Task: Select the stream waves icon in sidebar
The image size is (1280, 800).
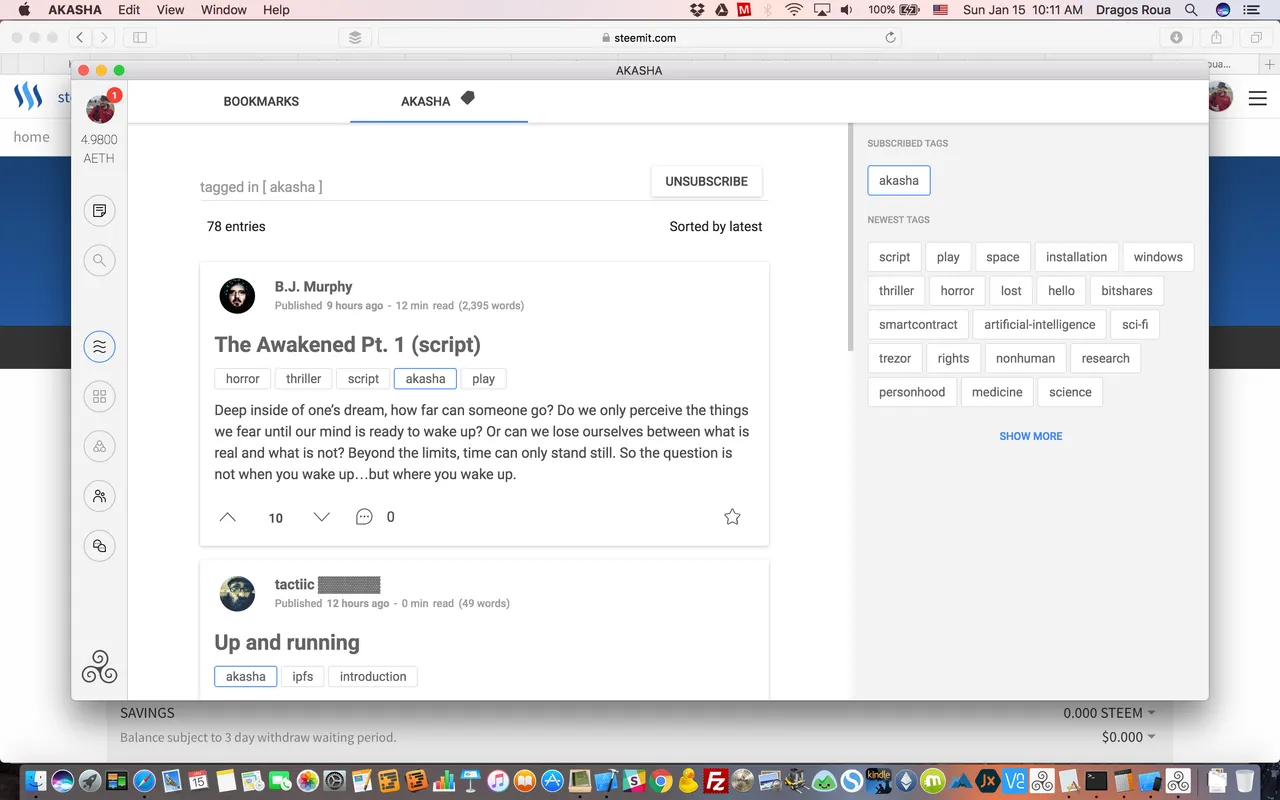Action: click(99, 347)
